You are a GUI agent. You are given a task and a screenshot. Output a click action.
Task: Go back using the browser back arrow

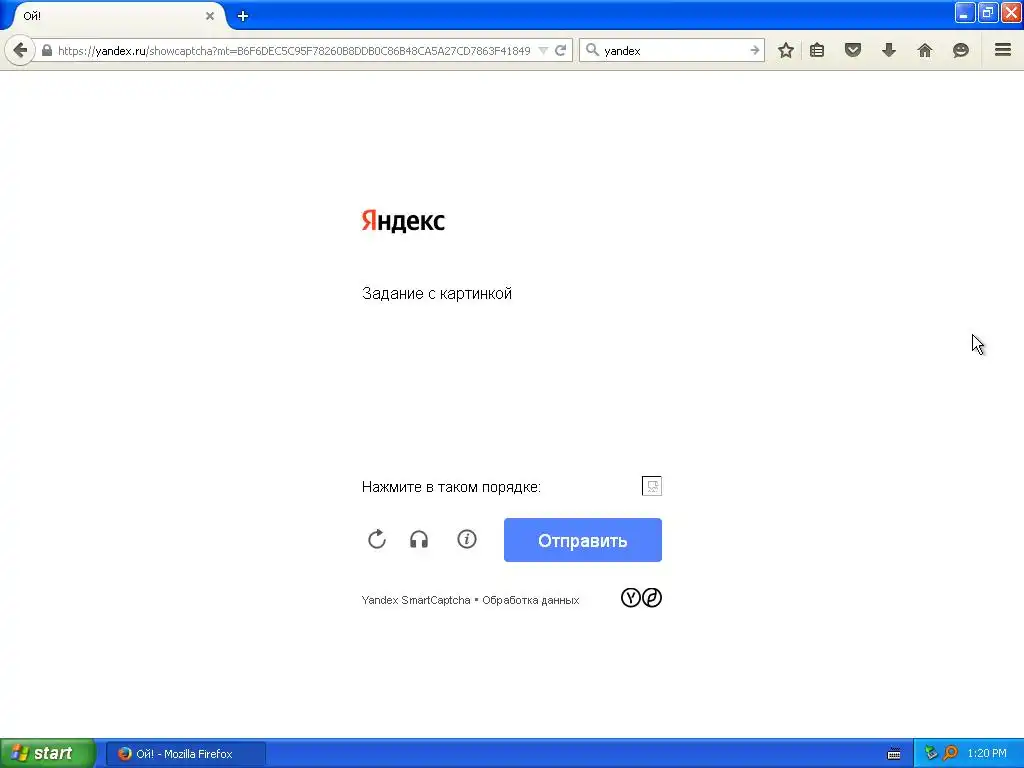pyautogui.click(x=20, y=50)
